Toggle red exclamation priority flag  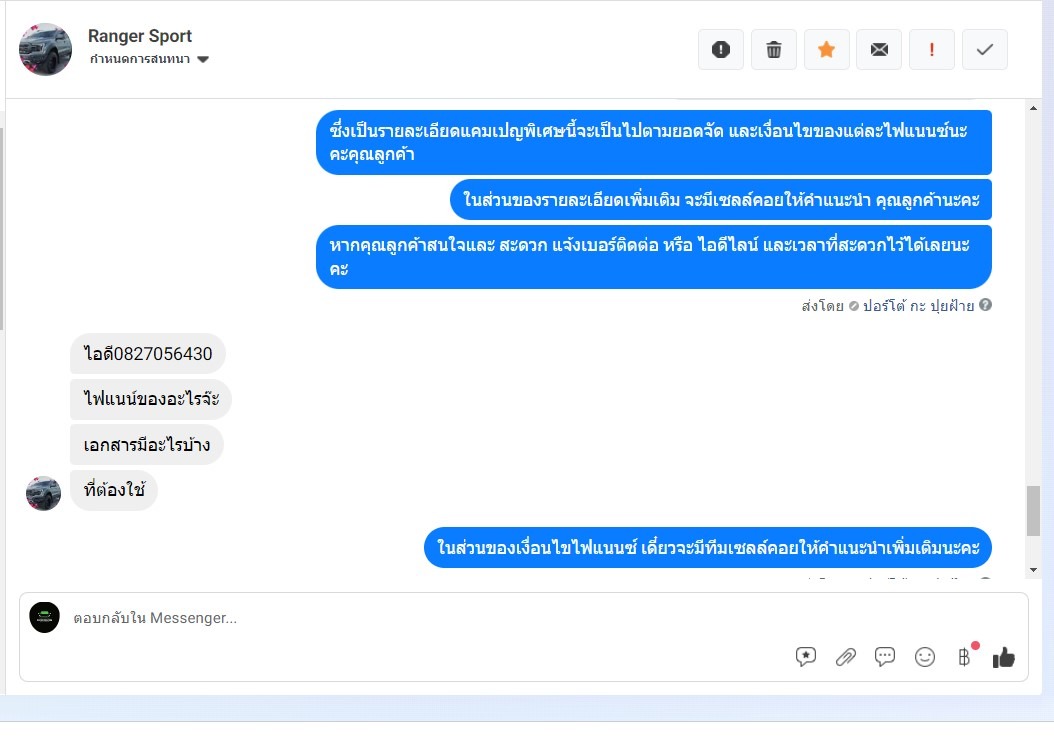point(932,50)
